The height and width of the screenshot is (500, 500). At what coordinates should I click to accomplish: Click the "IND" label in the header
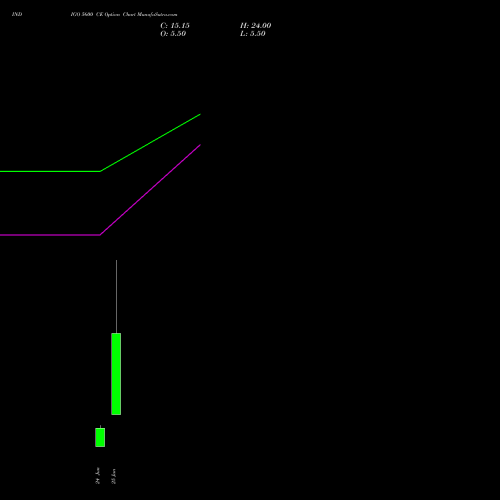pos(17,14)
